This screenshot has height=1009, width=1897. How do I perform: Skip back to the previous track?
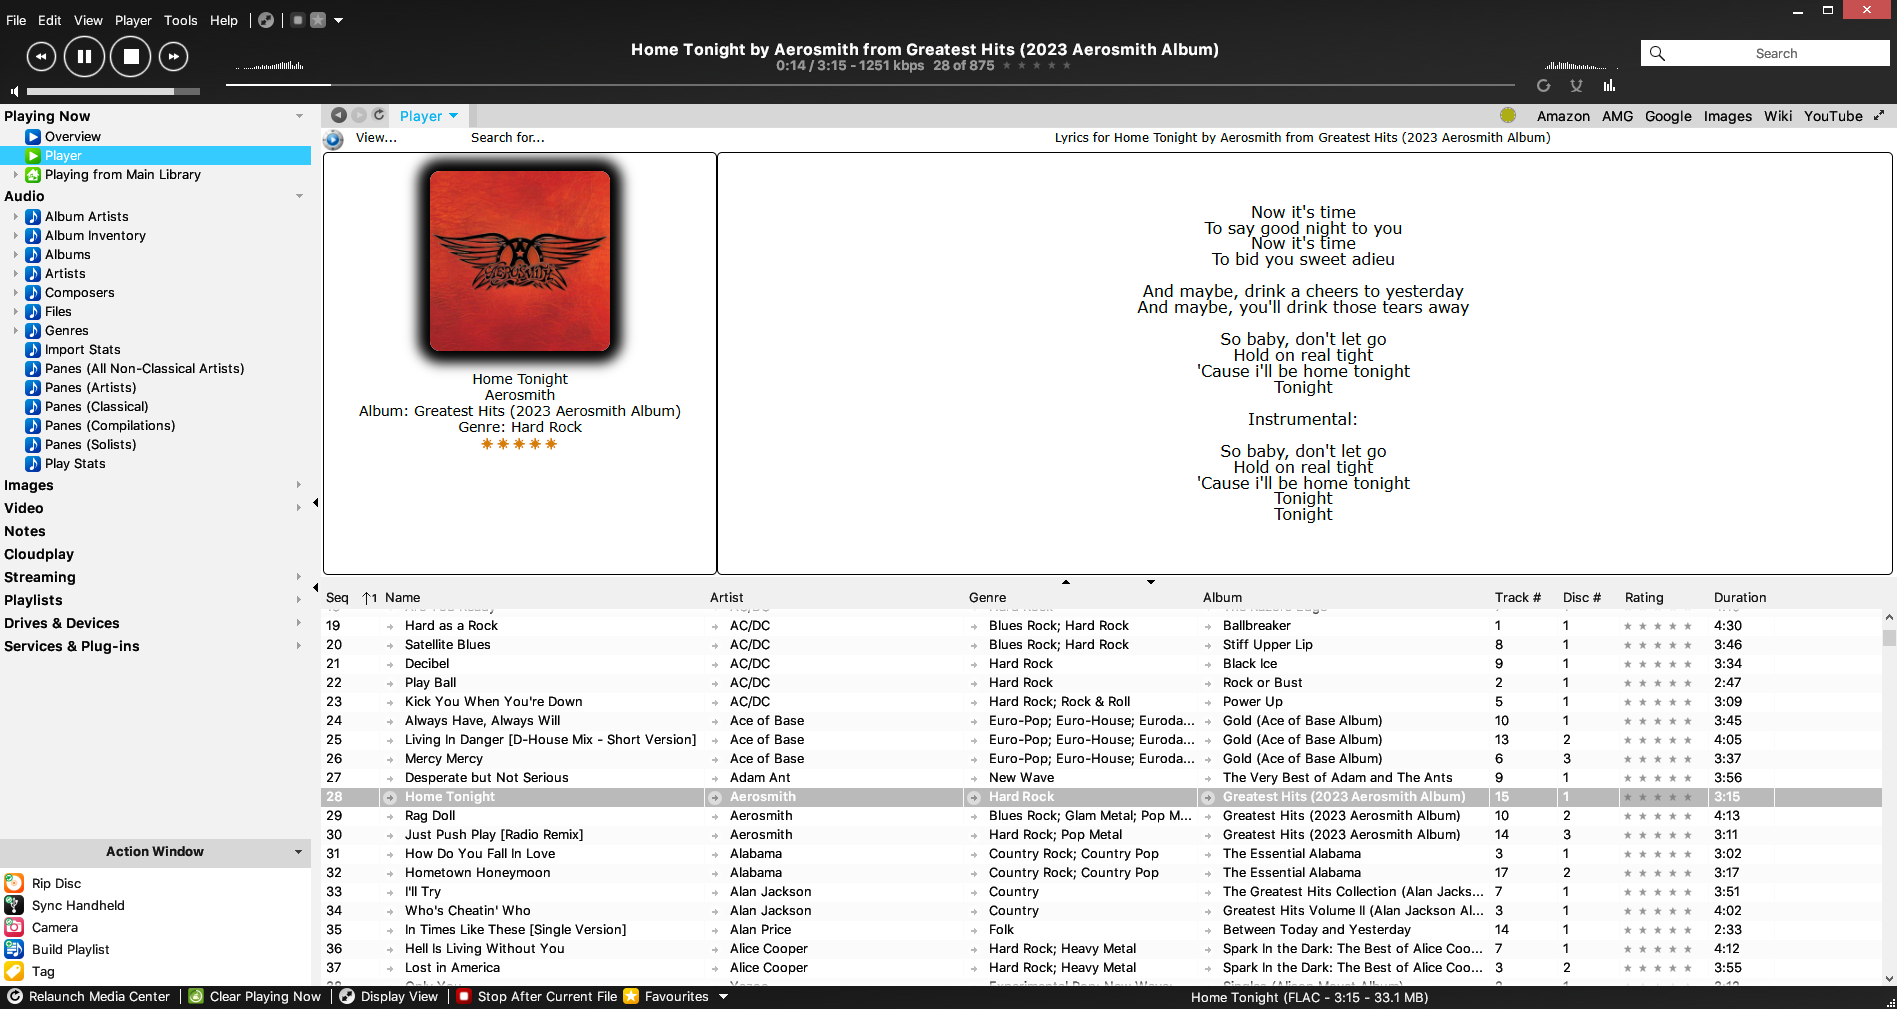(x=41, y=57)
